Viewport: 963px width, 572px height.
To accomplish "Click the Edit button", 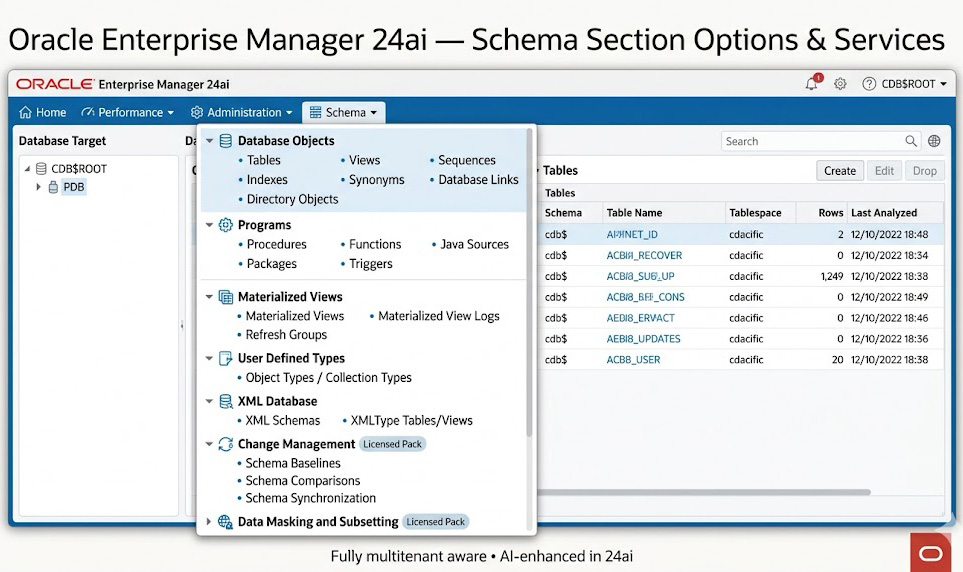I will coord(884,171).
